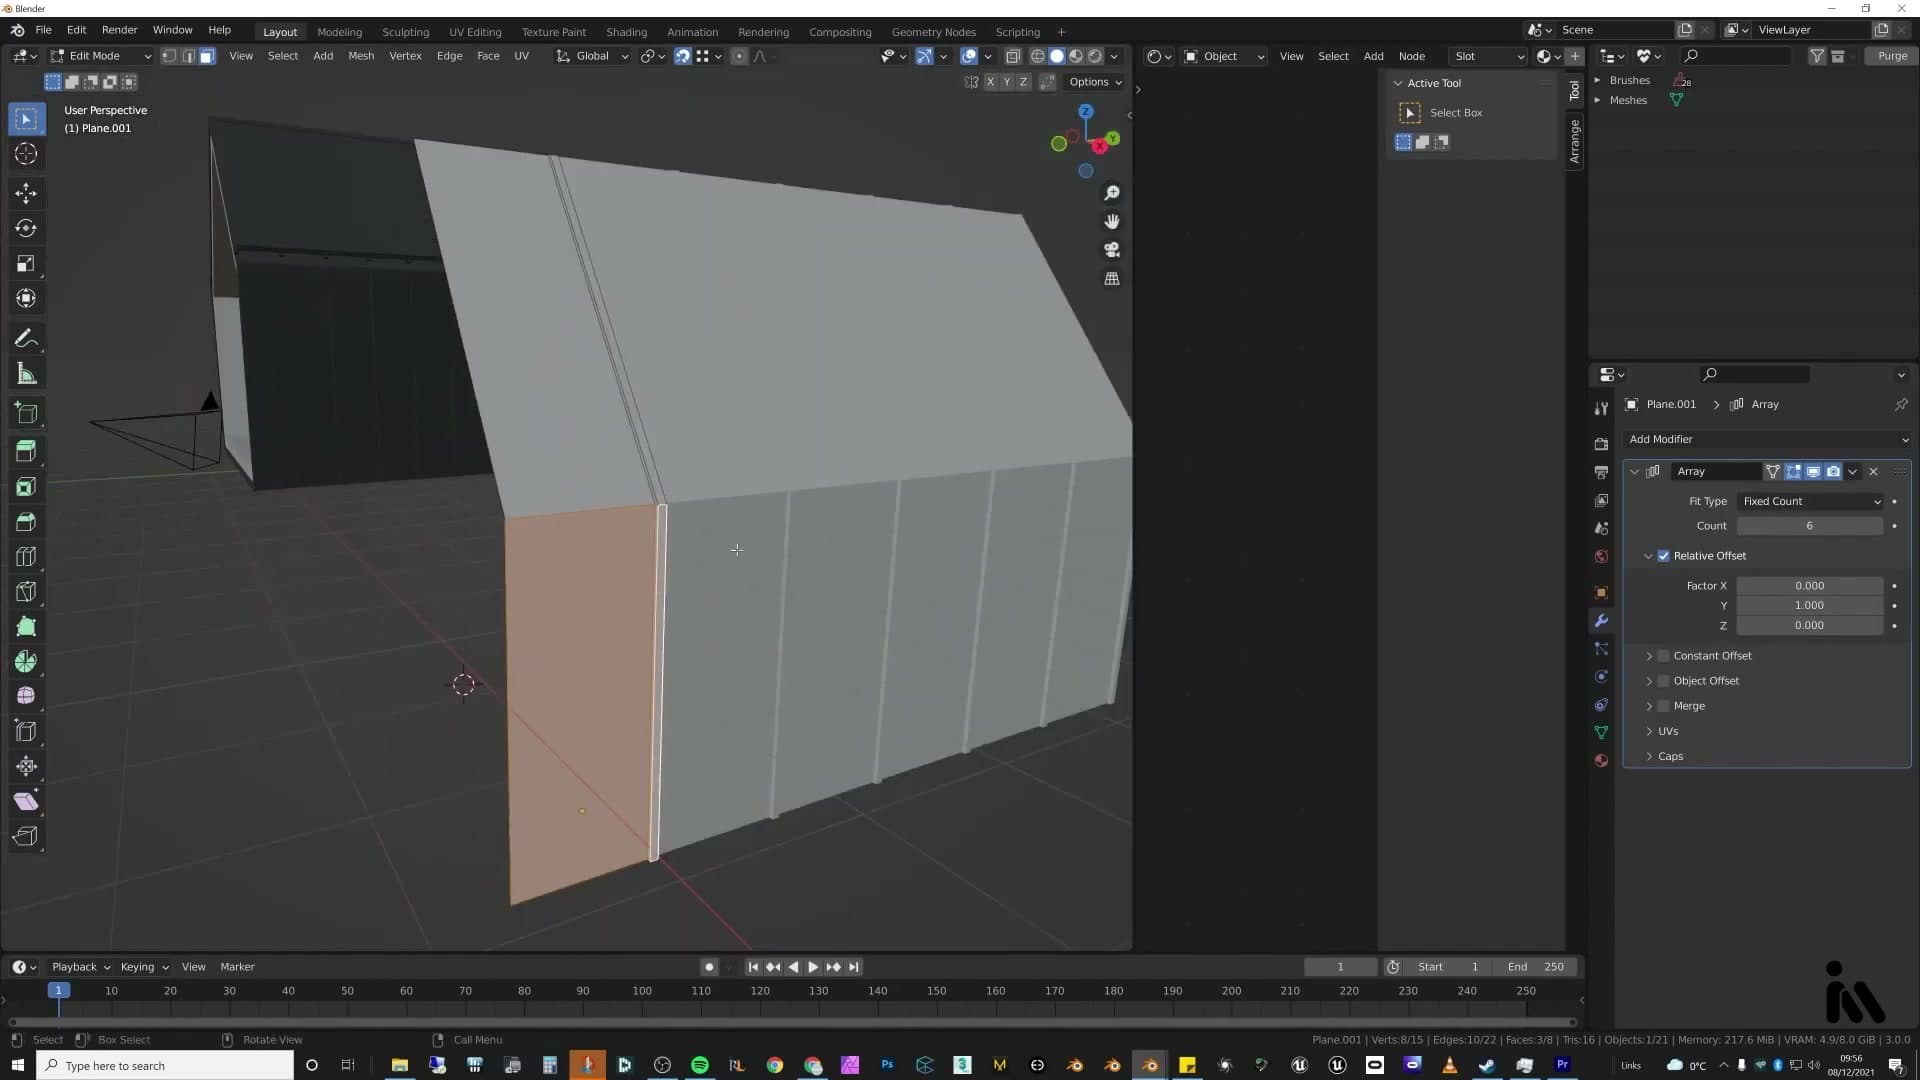The image size is (1920, 1080).
Task: Enable edge select mode
Action: 188,56
